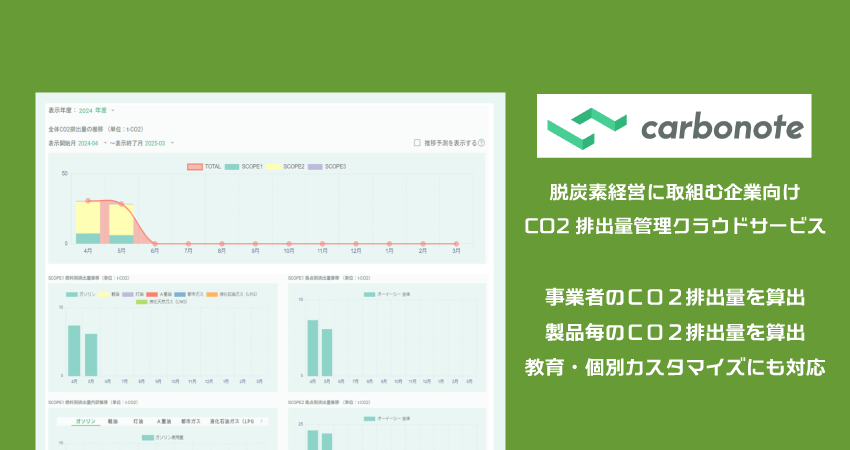Toggle the 都市ガス legend swatch in fuel chart
This screenshot has width=850, height=450.
coord(180,294)
